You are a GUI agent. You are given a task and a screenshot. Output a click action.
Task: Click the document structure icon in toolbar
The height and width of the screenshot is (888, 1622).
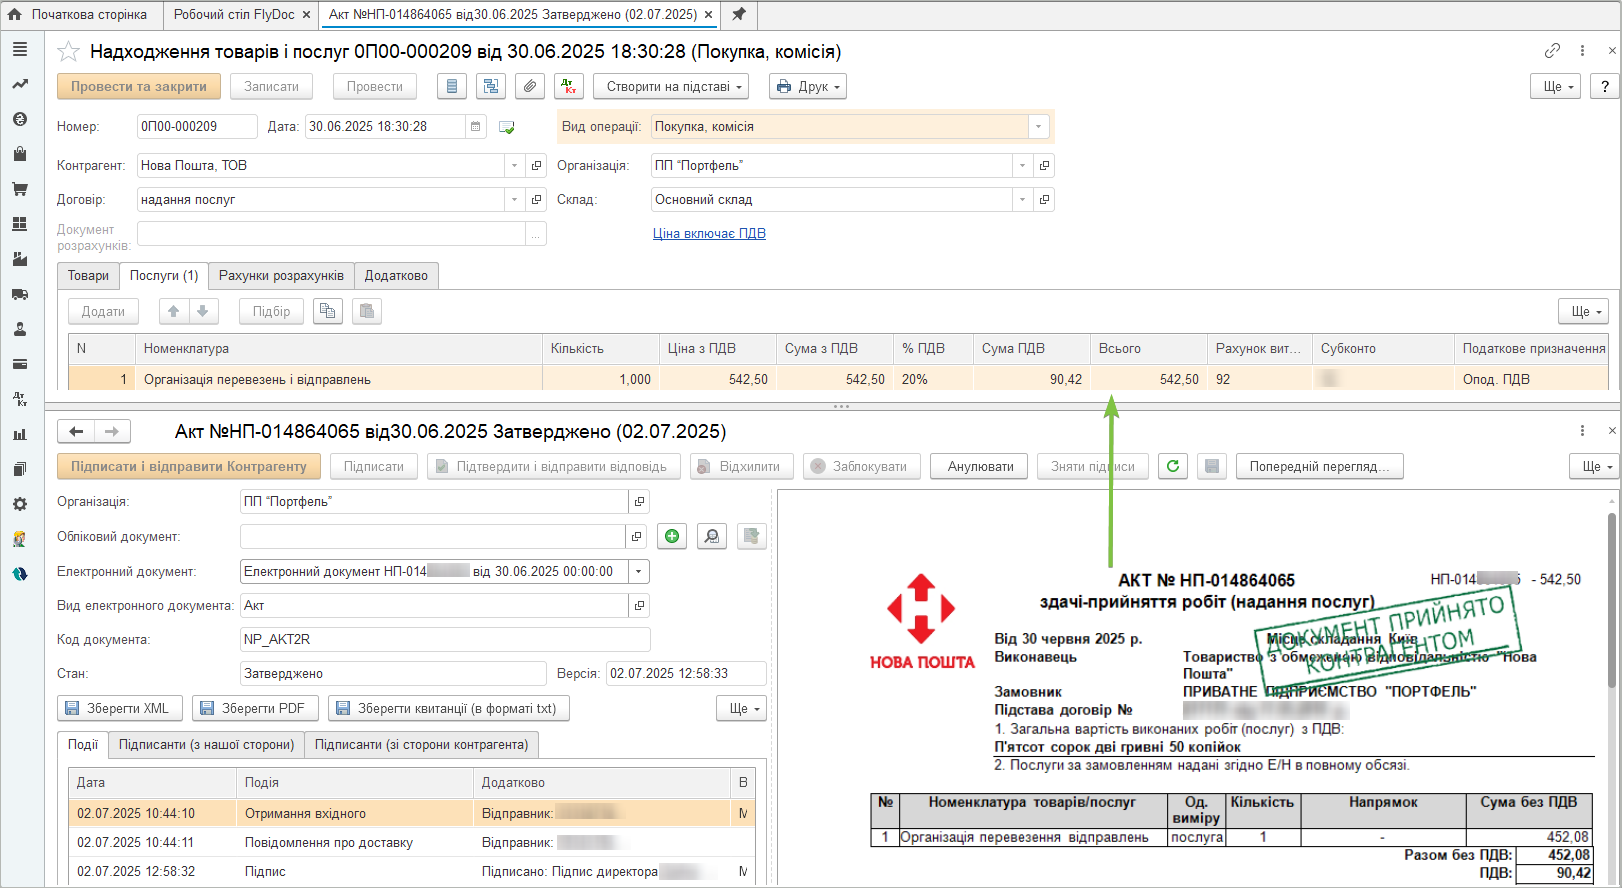[x=490, y=87]
